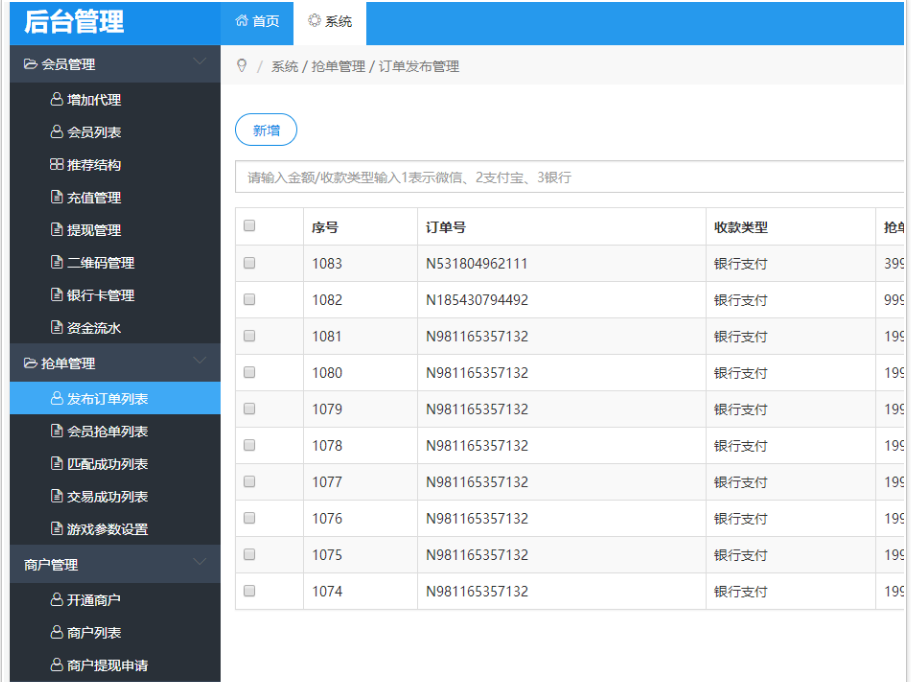Viewport: 911px width, 682px height.
Task: Switch to the 首页 tab
Action: pos(257,22)
